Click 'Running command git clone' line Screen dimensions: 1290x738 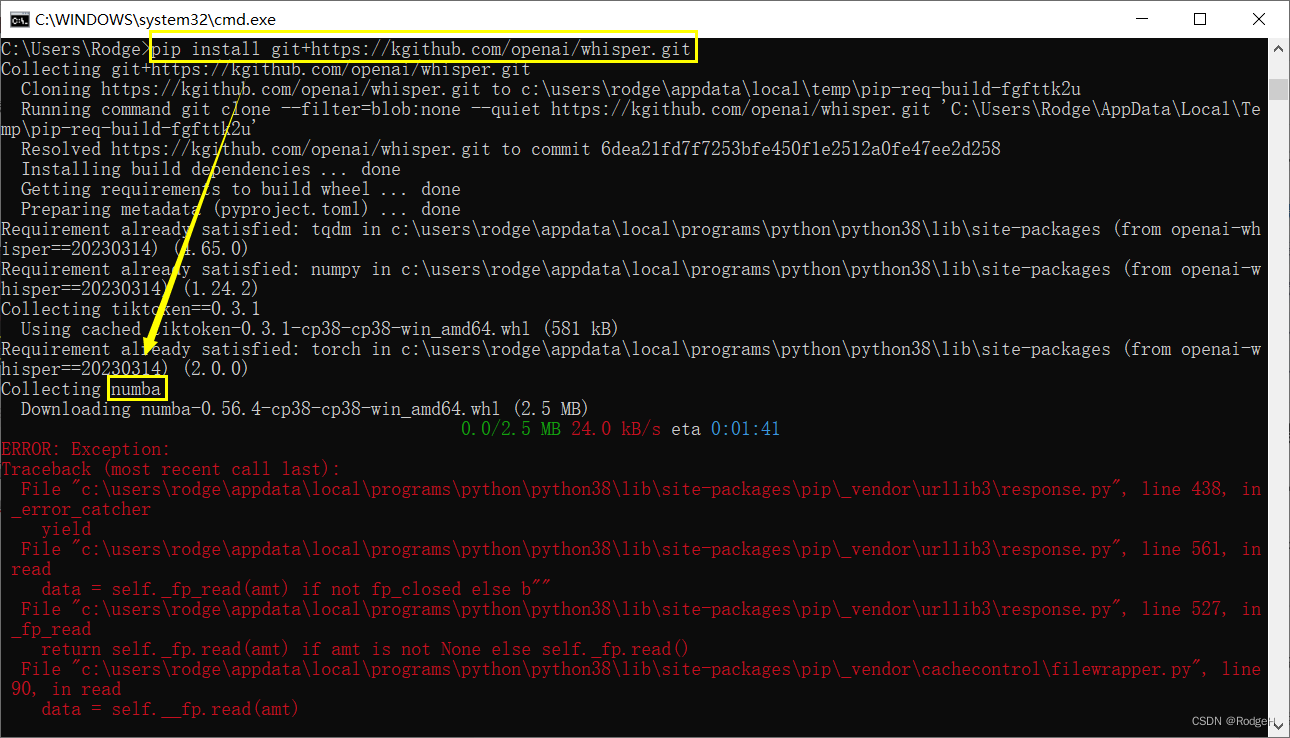641,109
